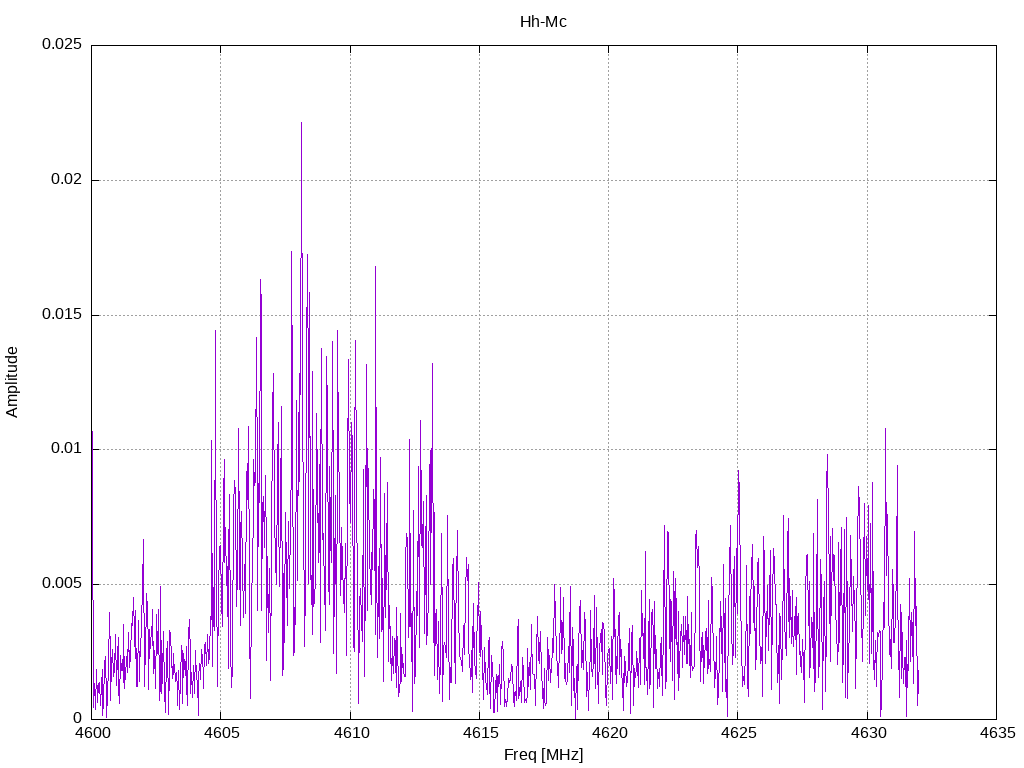1024x768 pixels.
Task: Click the 0.025 y-axis tick label
Action: [60, 45]
